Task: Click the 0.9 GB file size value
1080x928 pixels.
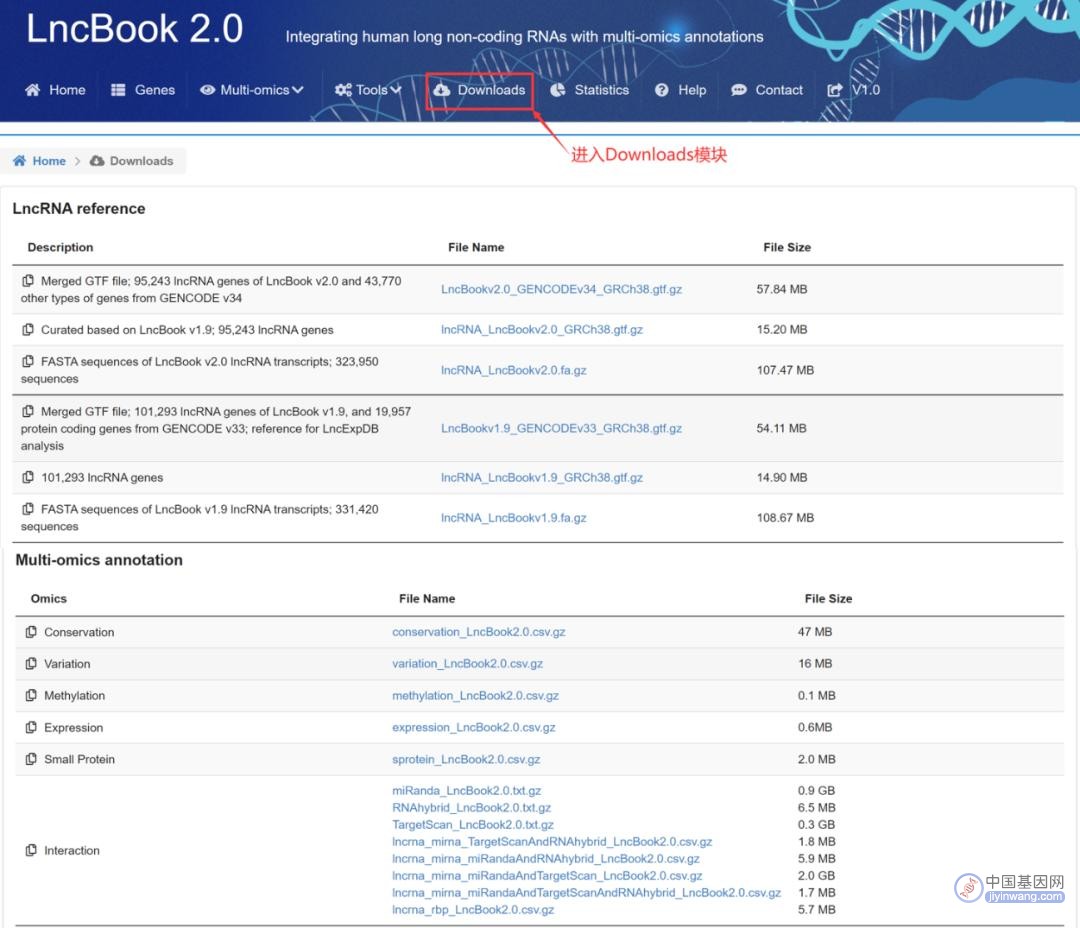Action: coord(816,791)
